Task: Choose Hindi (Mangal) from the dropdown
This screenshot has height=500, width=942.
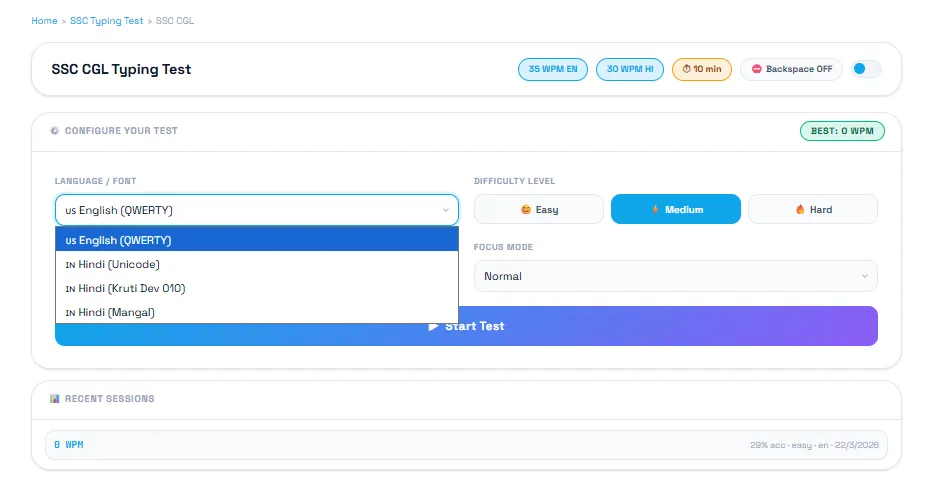Action: (x=256, y=312)
